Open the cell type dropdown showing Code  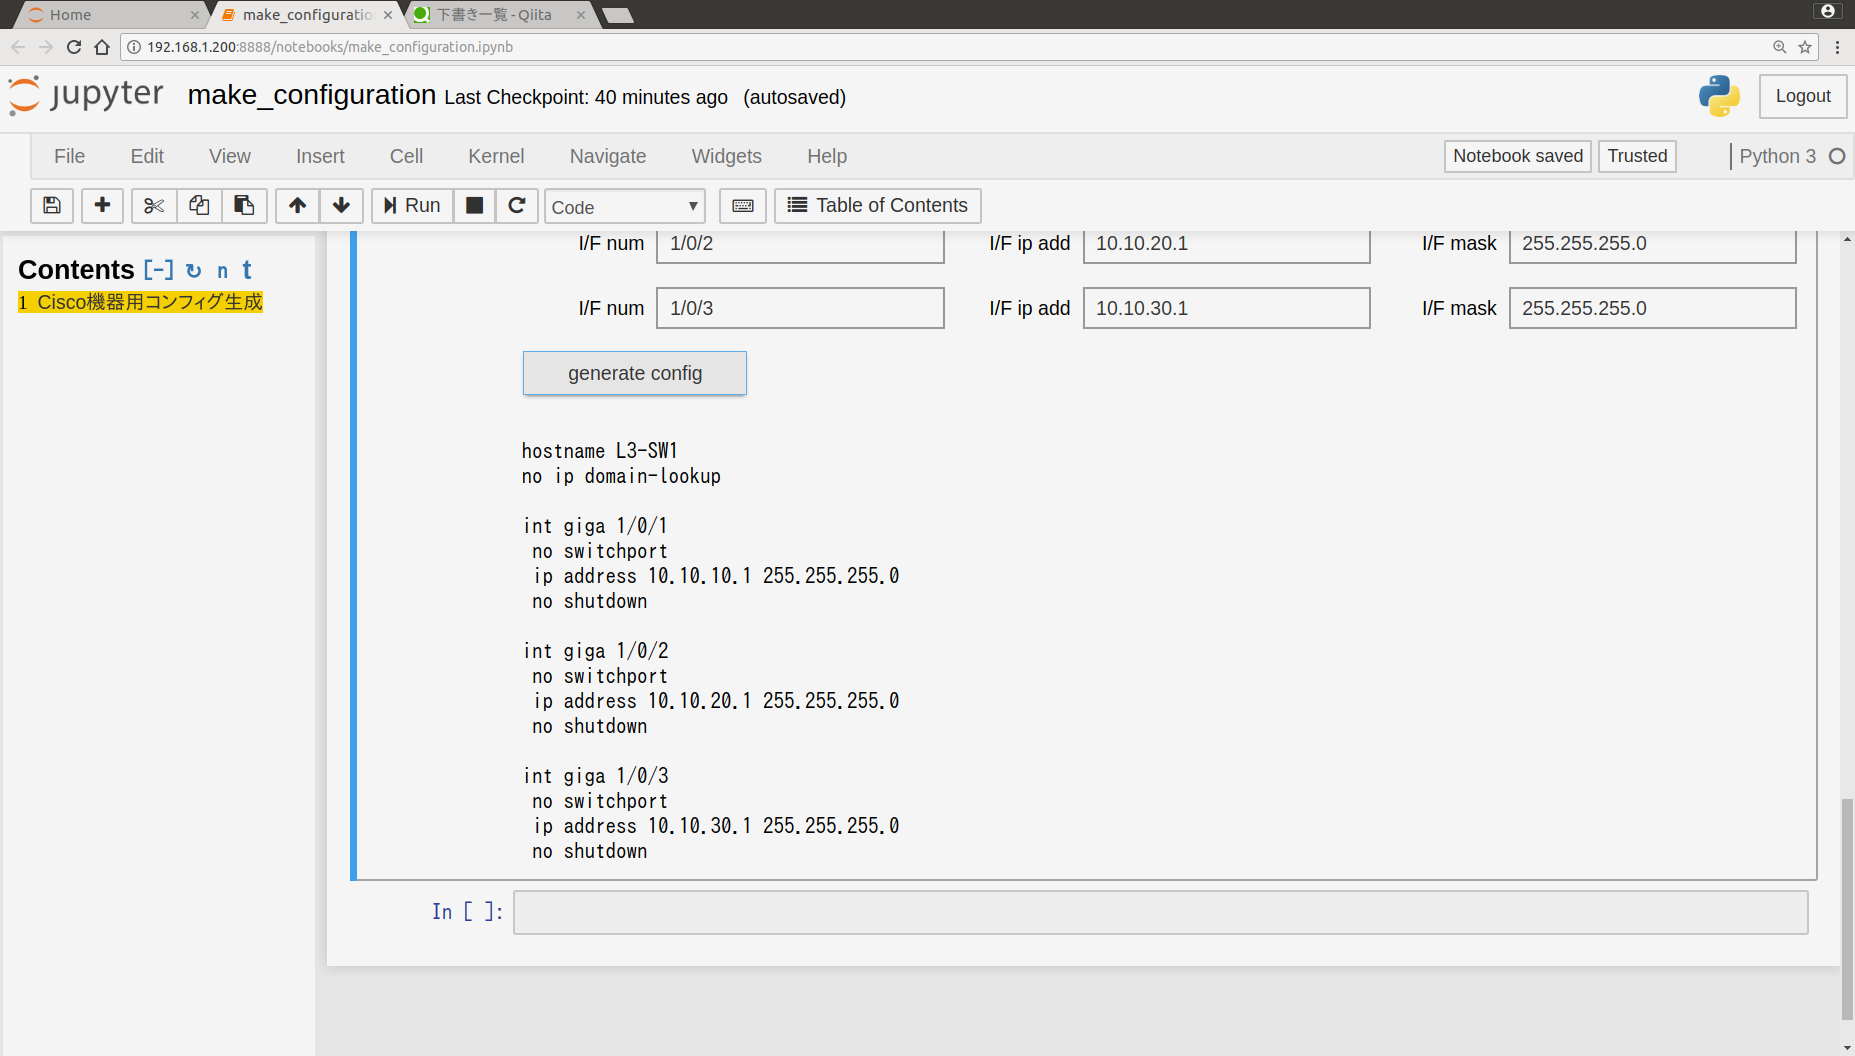(x=624, y=206)
